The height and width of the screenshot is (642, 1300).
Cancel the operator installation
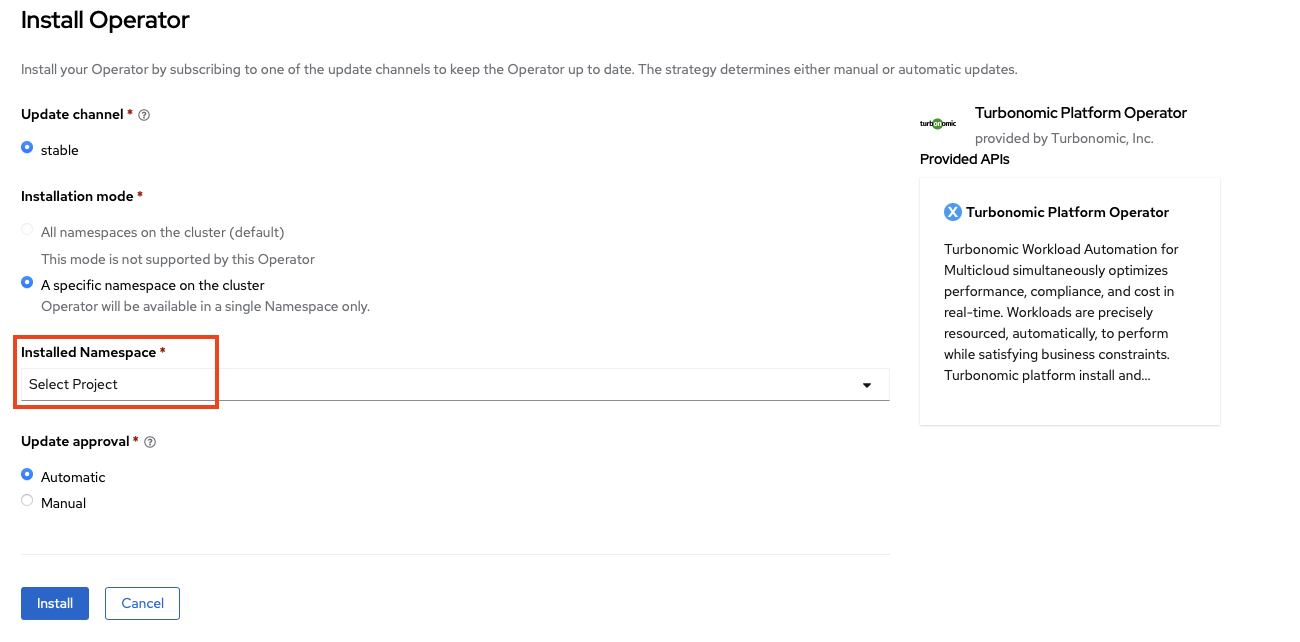pos(142,603)
